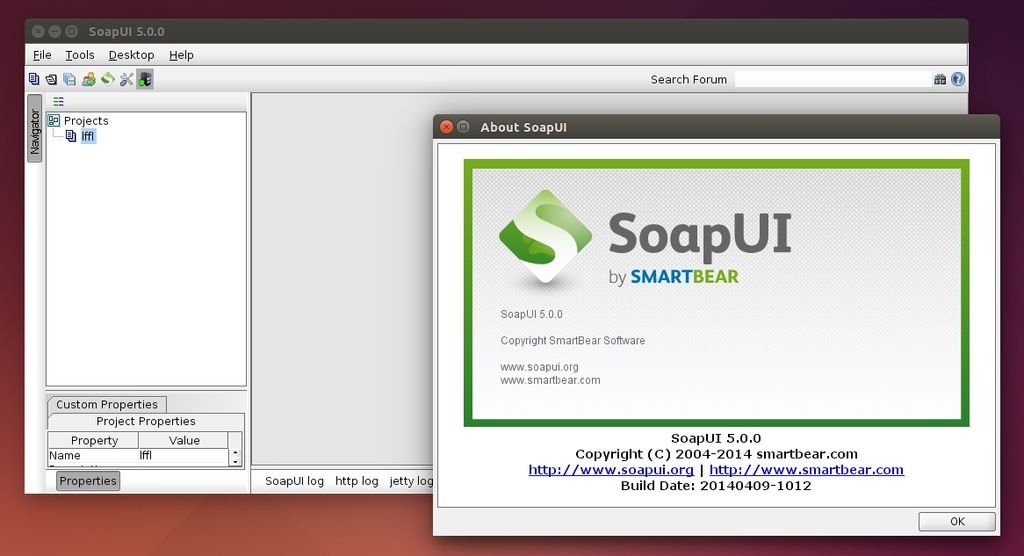Click the Property column header

pyautogui.click(x=93, y=440)
